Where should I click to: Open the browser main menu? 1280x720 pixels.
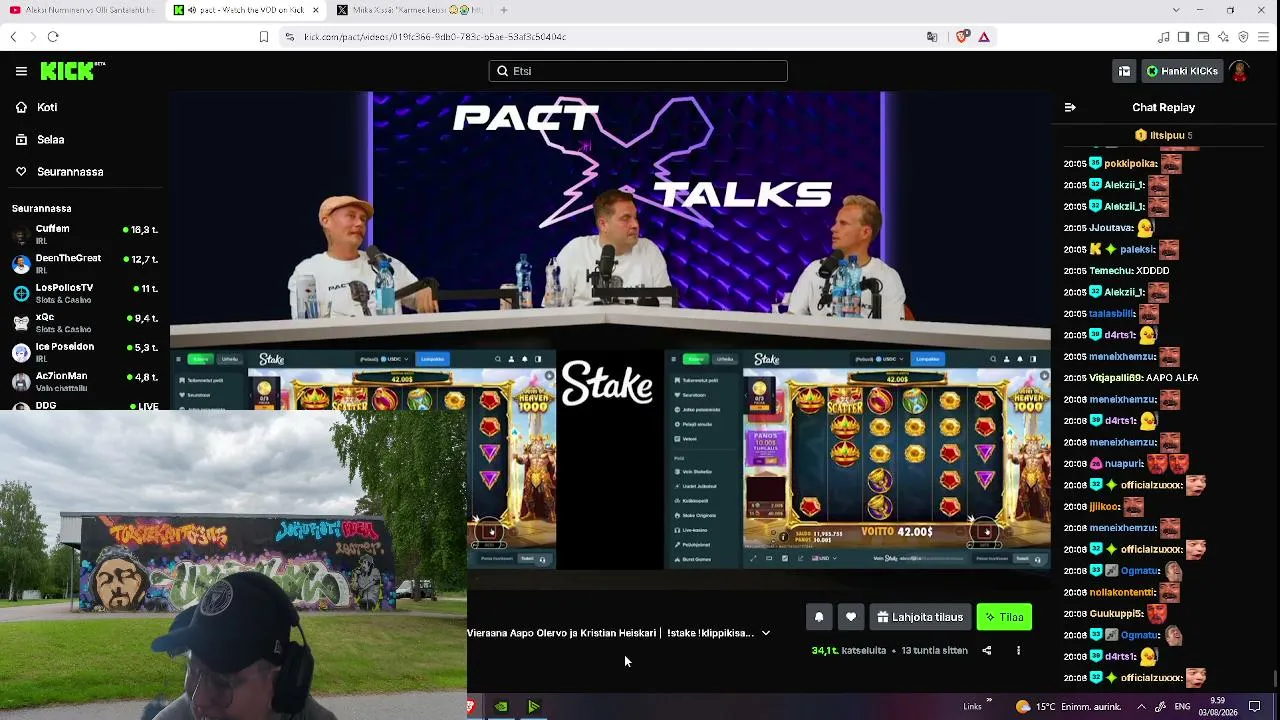(1264, 37)
